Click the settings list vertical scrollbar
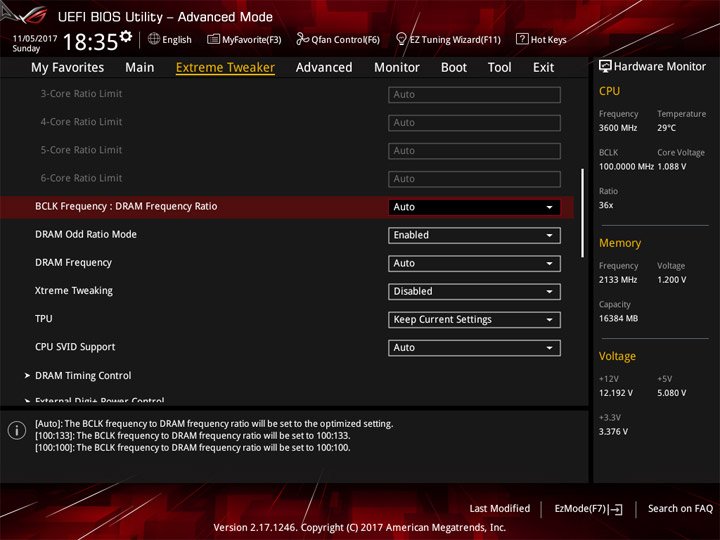The height and width of the screenshot is (540, 720). click(583, 213)
